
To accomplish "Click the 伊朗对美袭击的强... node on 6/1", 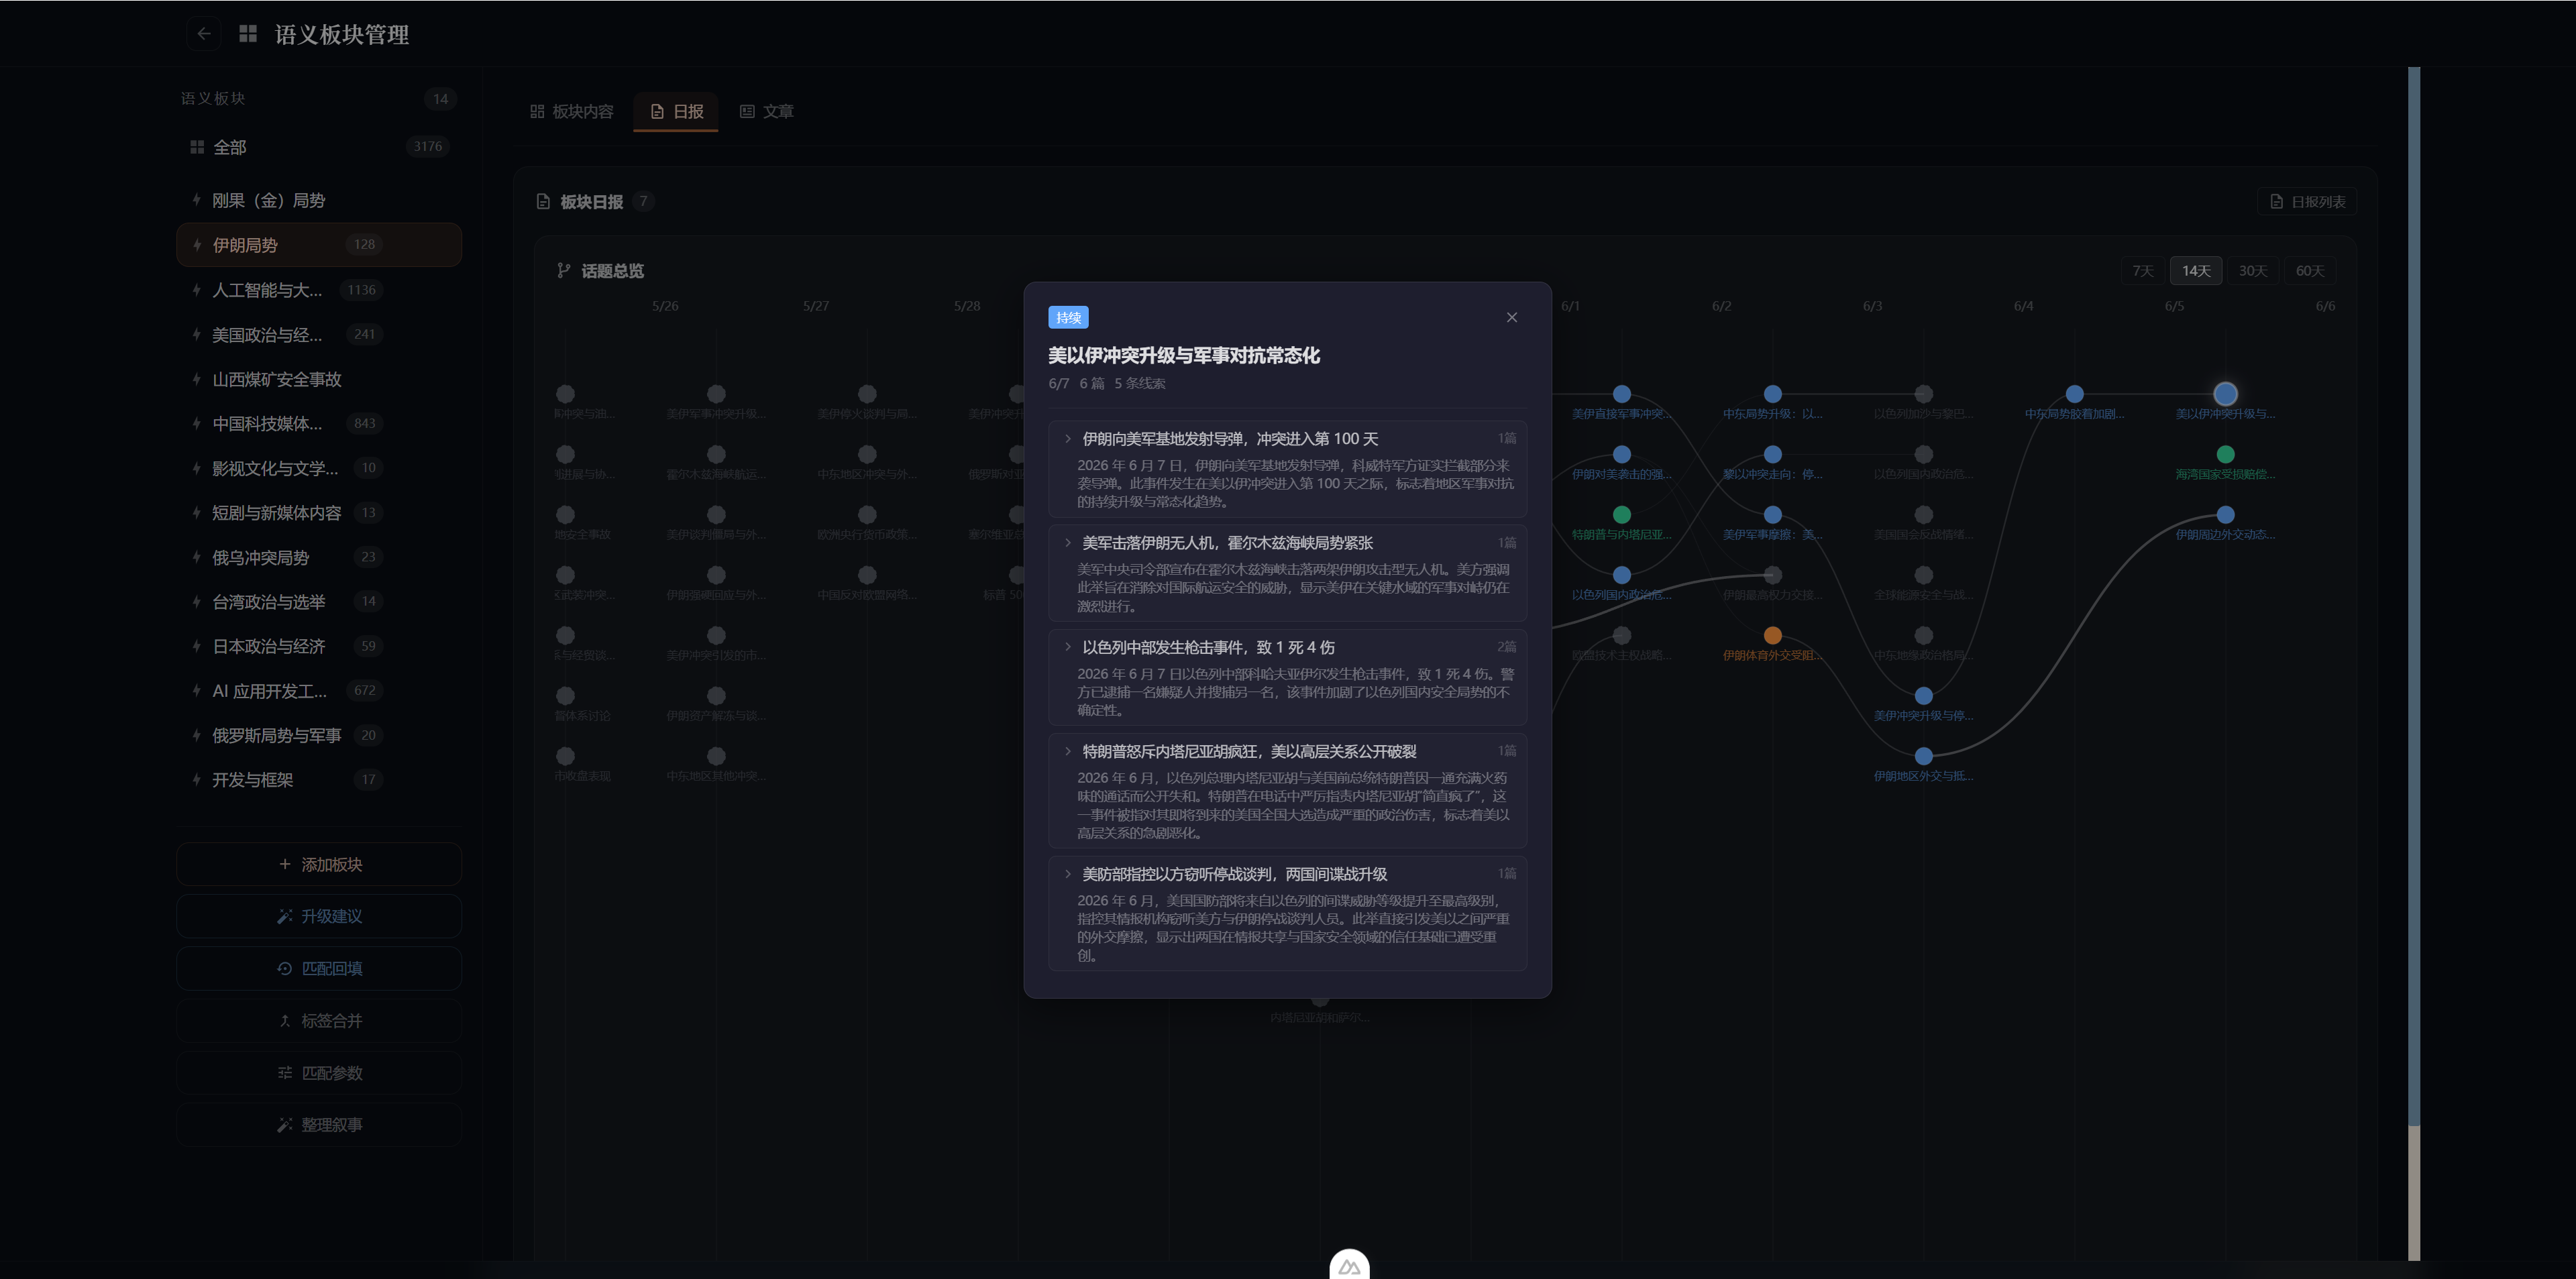I will (x=1621, y=454).
